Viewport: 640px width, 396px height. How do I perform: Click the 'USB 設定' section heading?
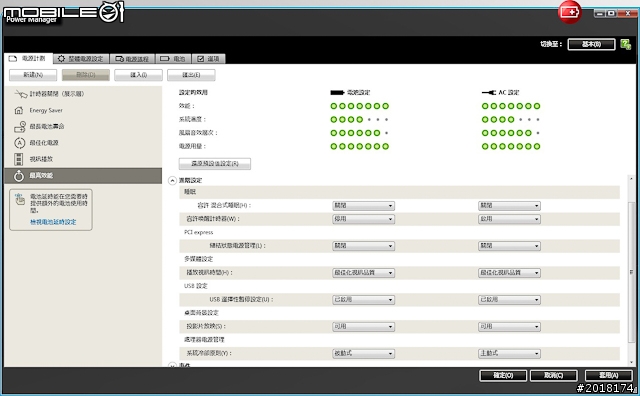tap(196, 286)
